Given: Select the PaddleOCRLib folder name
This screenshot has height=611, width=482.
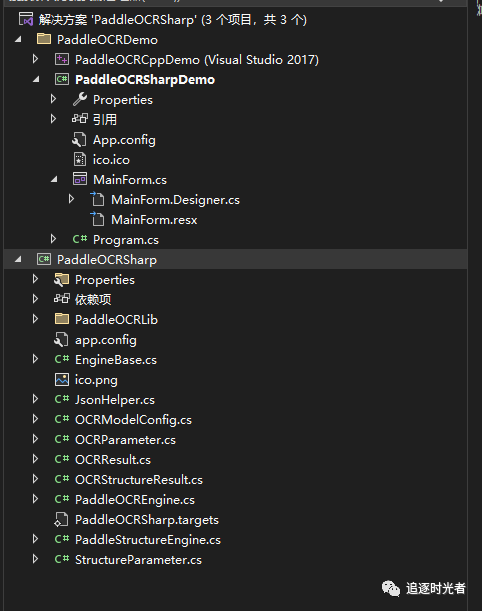Looking at the screenshot, I should tap(116, 320).
